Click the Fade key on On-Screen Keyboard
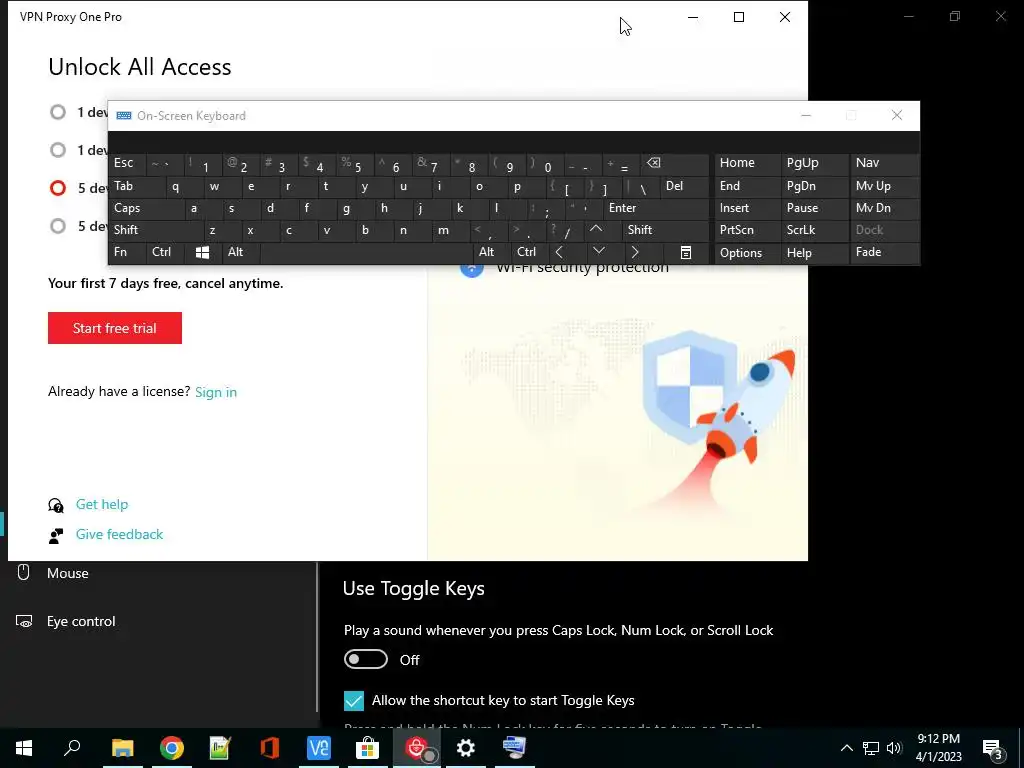 [884, 253]
